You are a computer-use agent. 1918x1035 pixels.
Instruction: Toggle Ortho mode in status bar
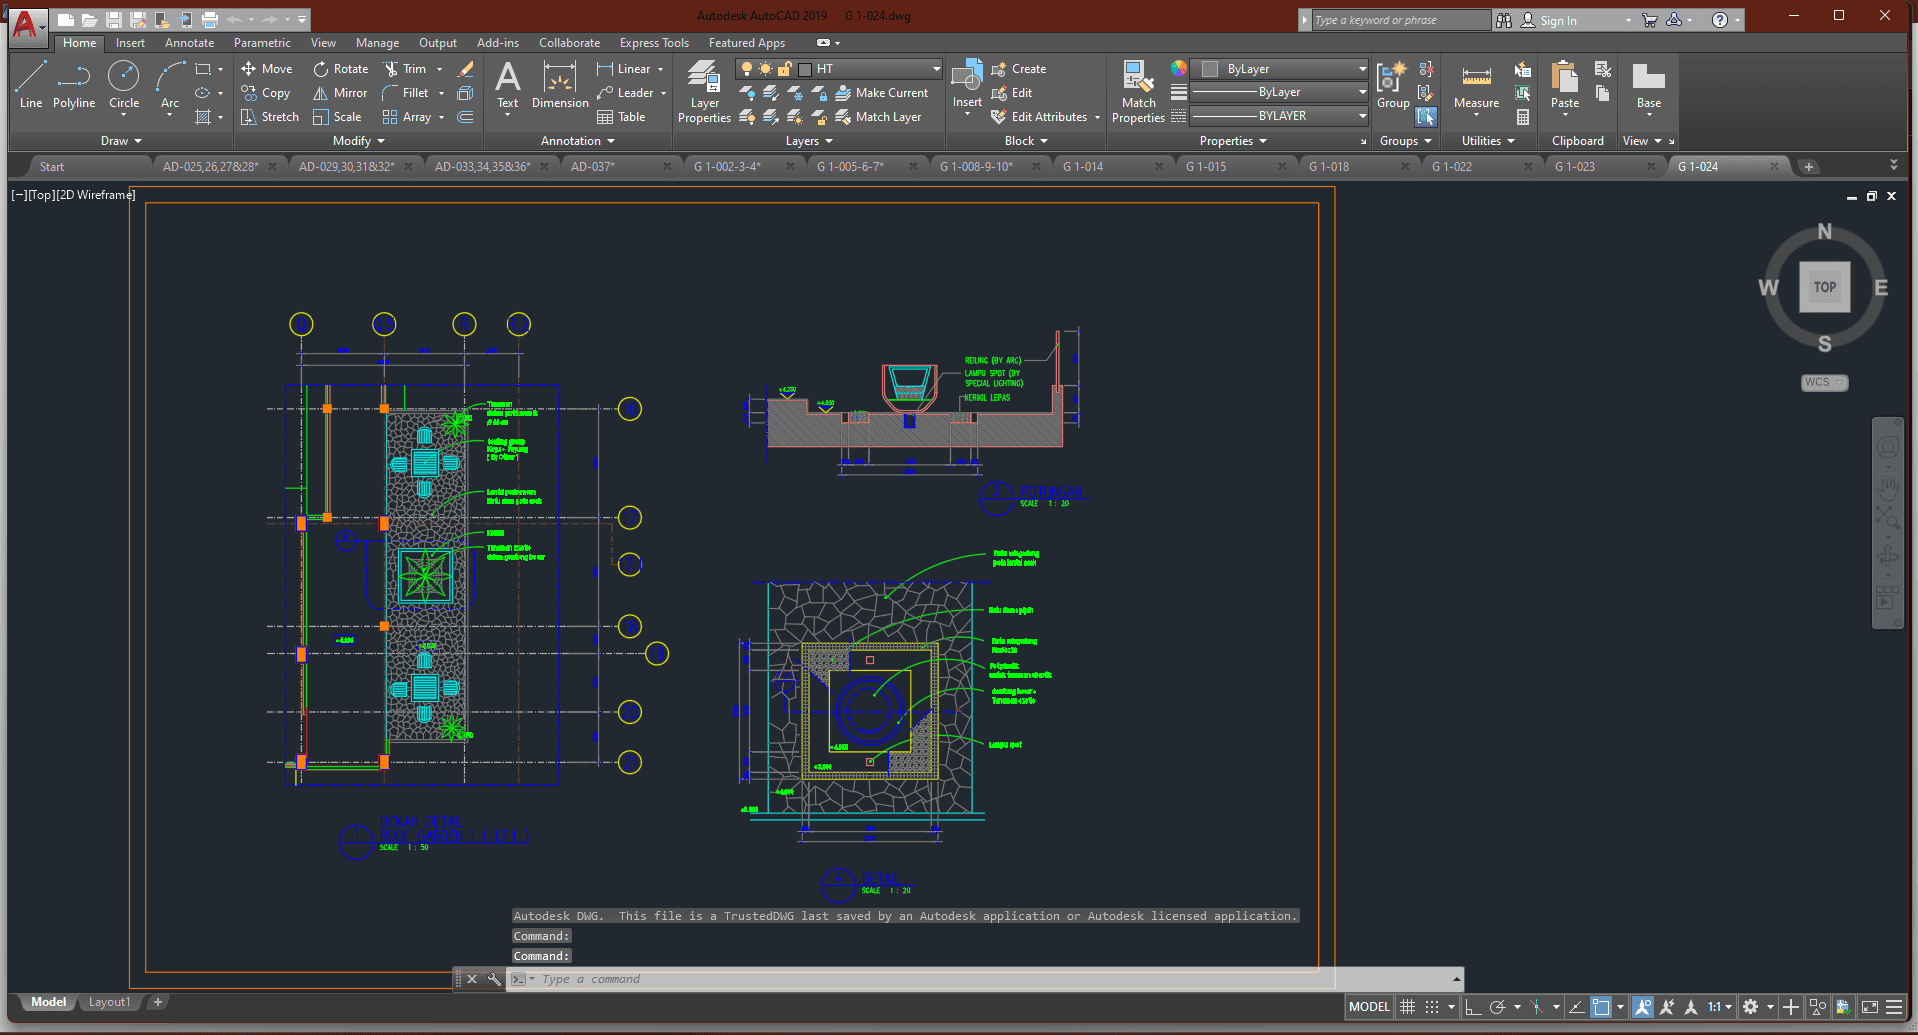point(1472,1007)
